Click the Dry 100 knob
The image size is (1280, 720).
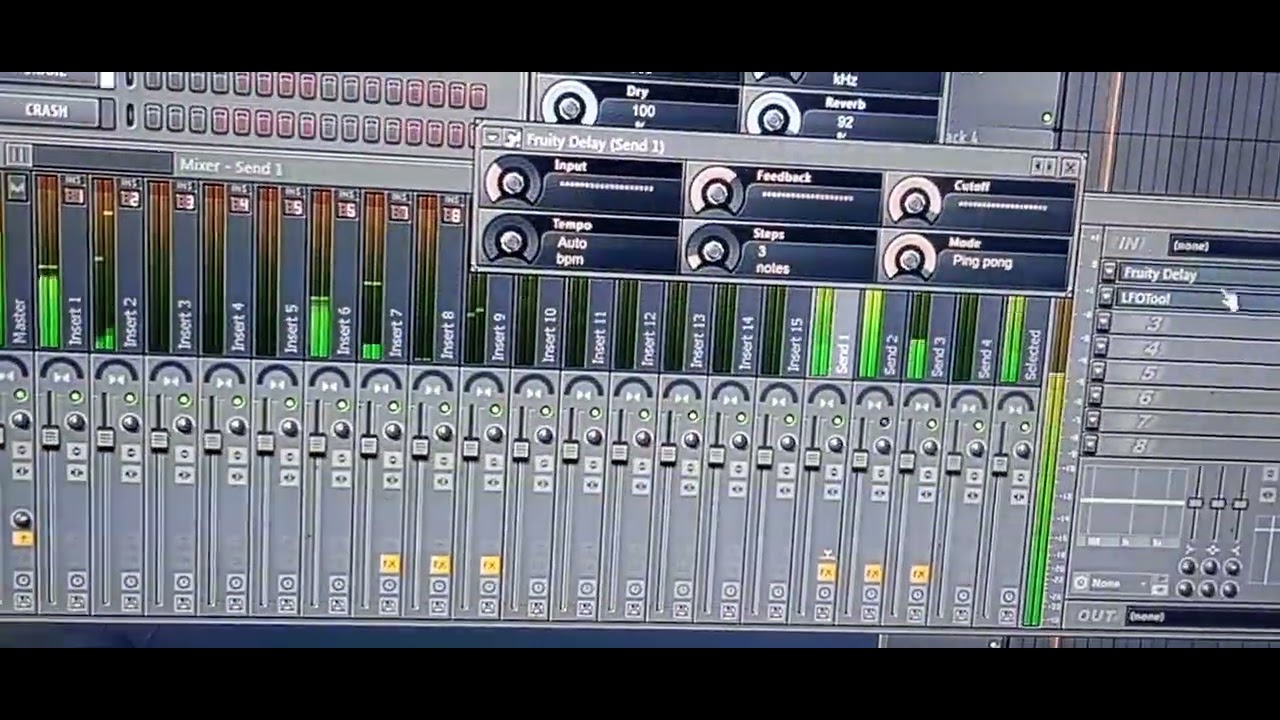(x=572, y=108)
